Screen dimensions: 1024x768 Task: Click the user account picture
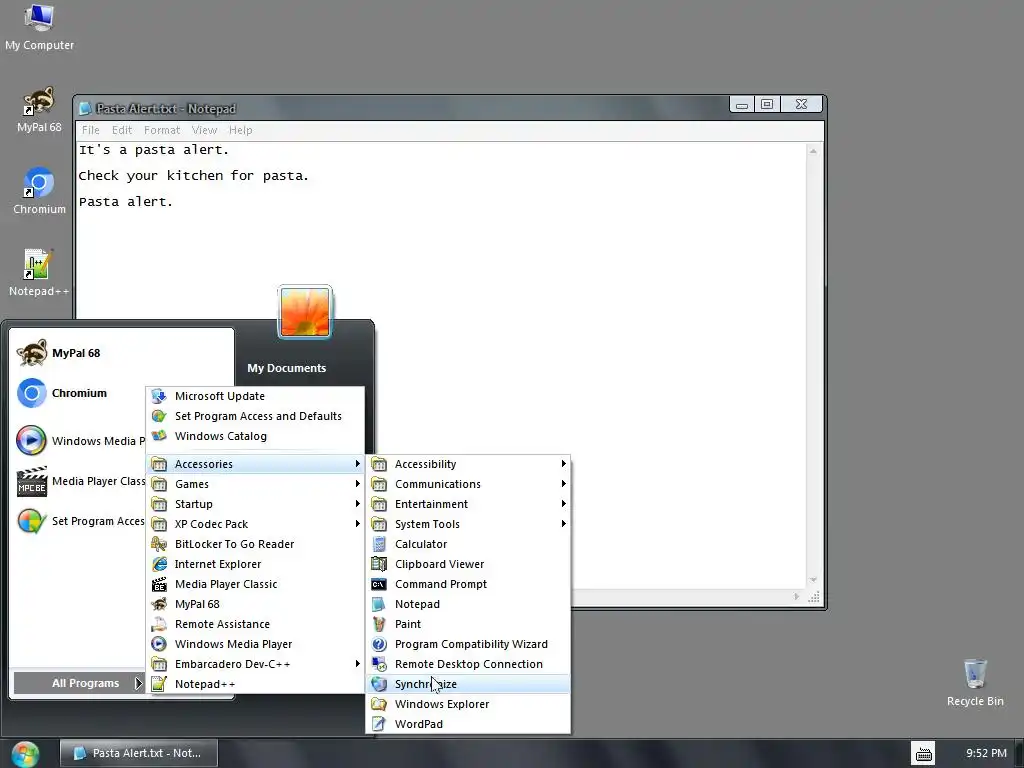[305, 312]
